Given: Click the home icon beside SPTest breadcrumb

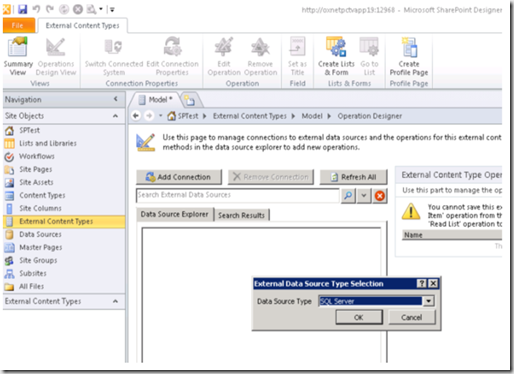Looking at the screenshot, I should tap(171, 116).
